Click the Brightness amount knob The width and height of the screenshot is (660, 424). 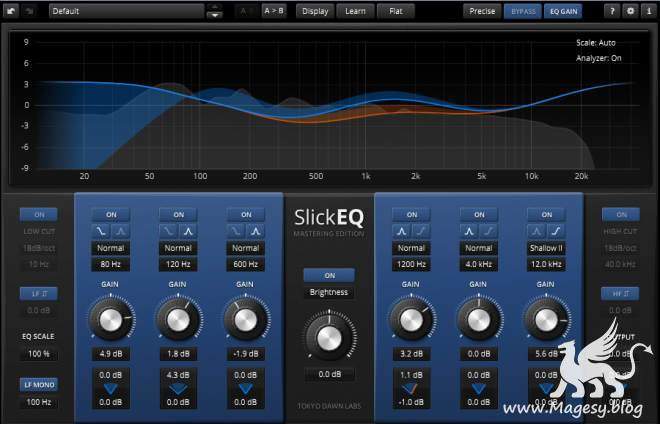pyautogui.click(x=329, y=338)
